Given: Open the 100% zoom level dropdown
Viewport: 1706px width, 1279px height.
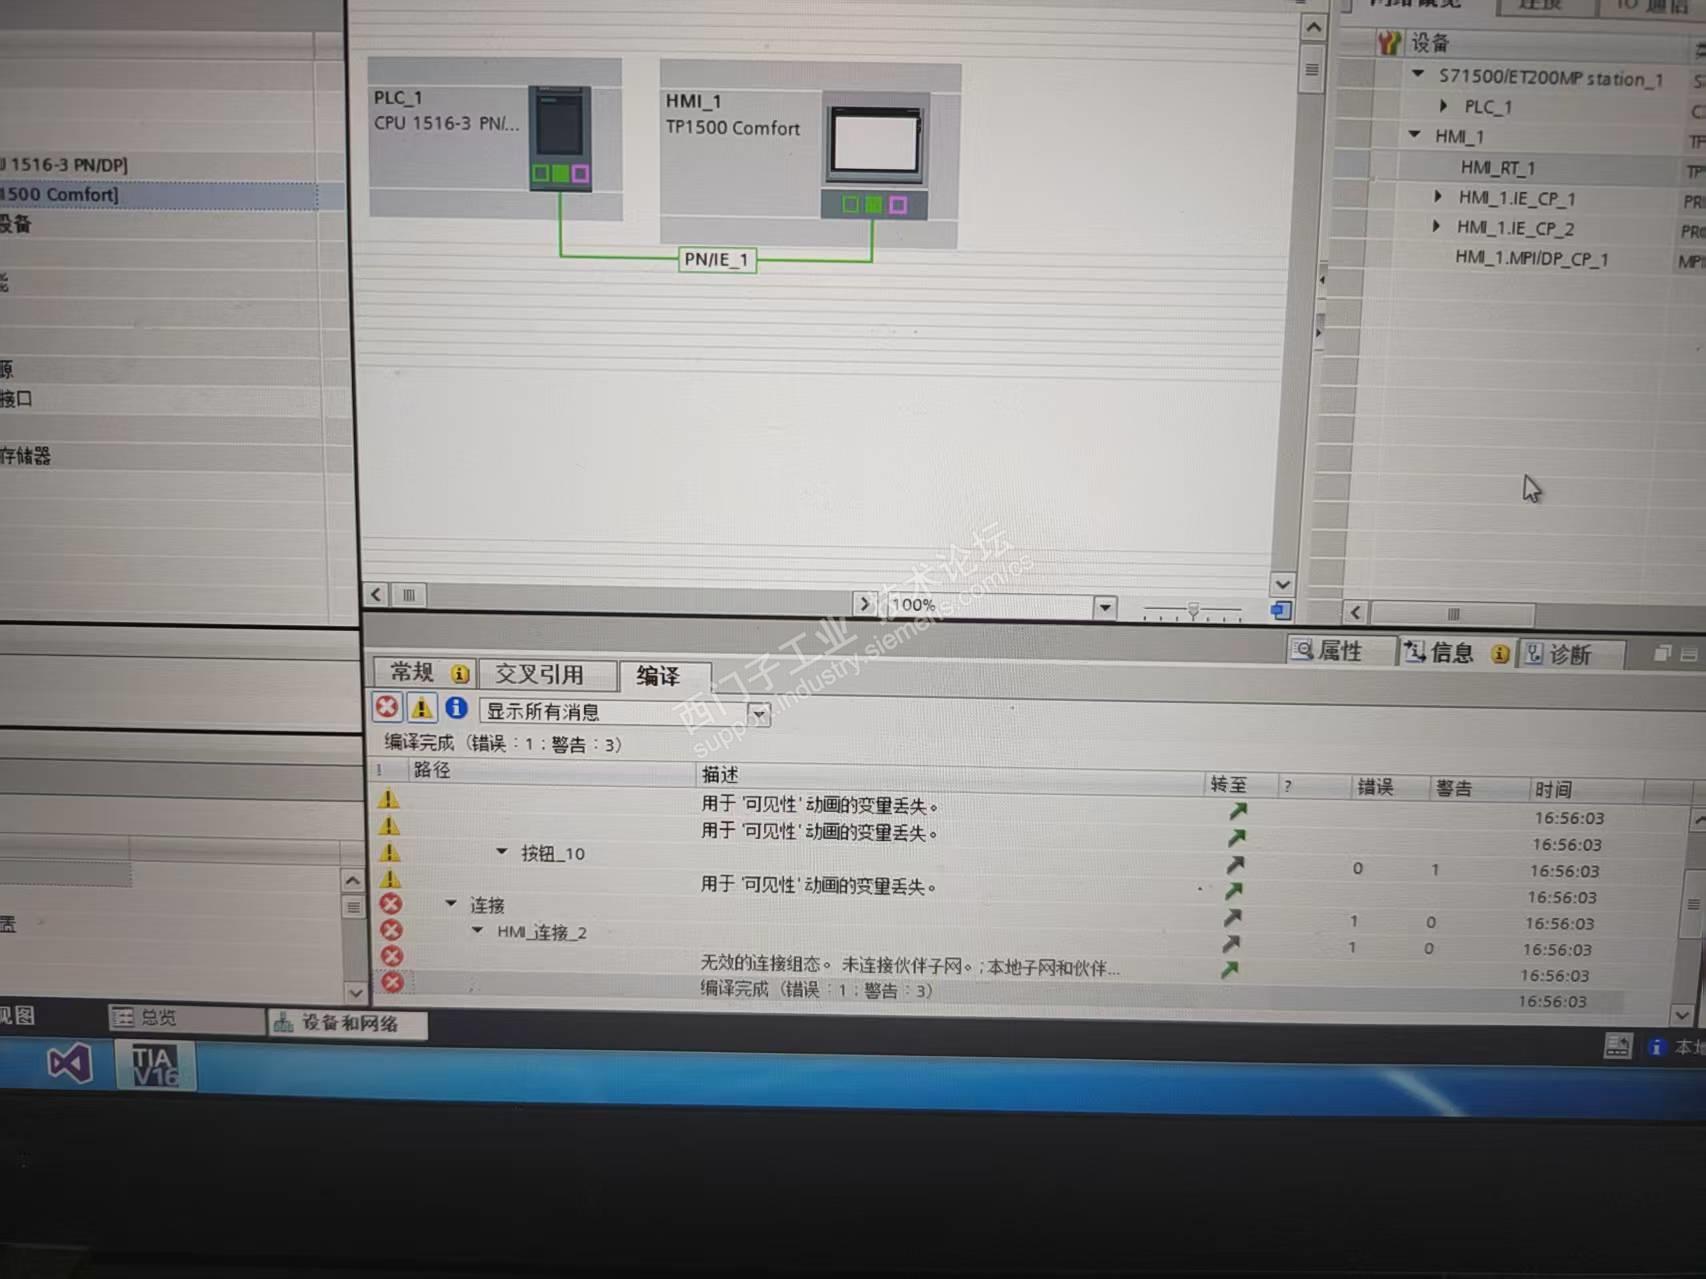Looking at the screenshot, I should 1105,607.
